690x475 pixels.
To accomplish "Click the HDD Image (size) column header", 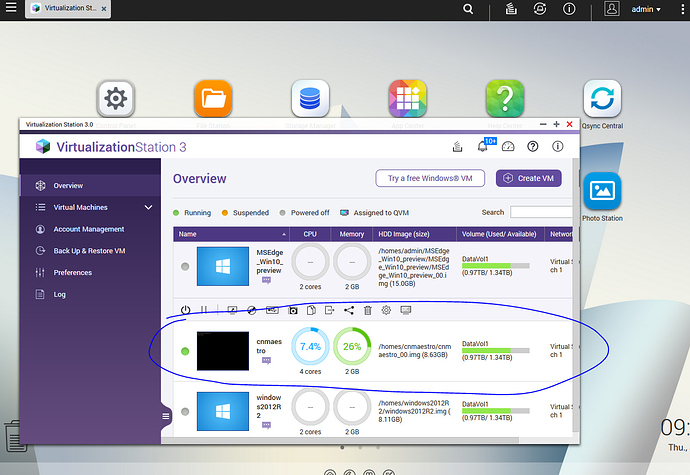I will 414,234.
